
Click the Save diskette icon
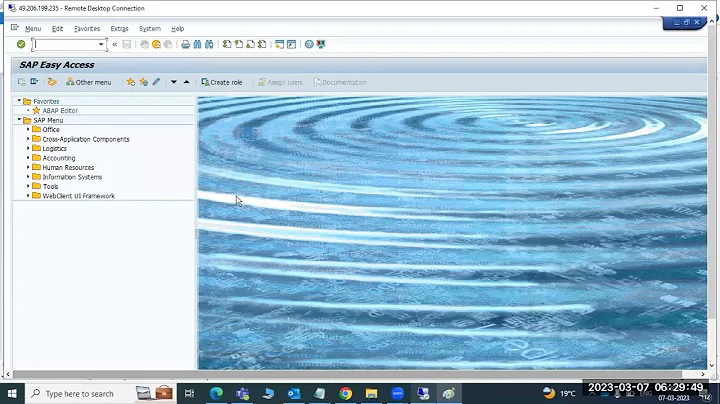127,44
